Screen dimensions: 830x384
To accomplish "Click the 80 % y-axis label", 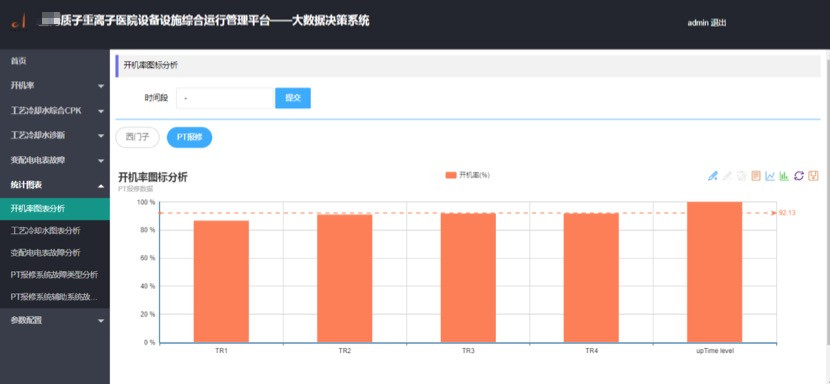I will tap(147, 230).
